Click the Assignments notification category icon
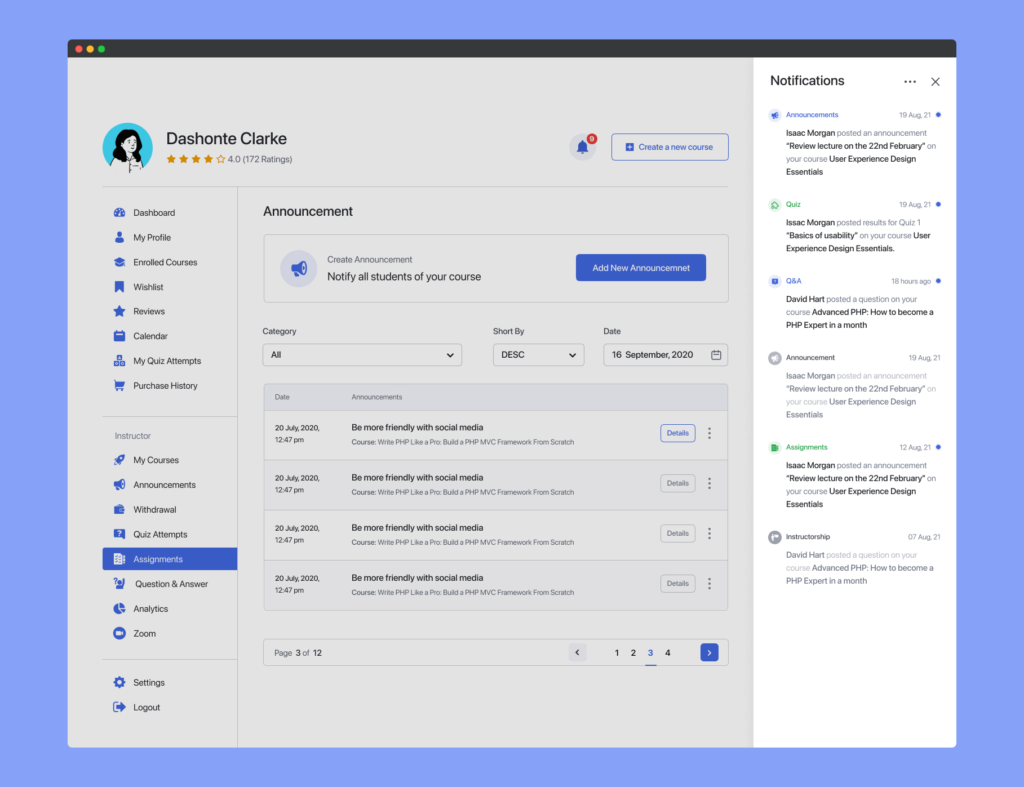 [x=775, y=448]
